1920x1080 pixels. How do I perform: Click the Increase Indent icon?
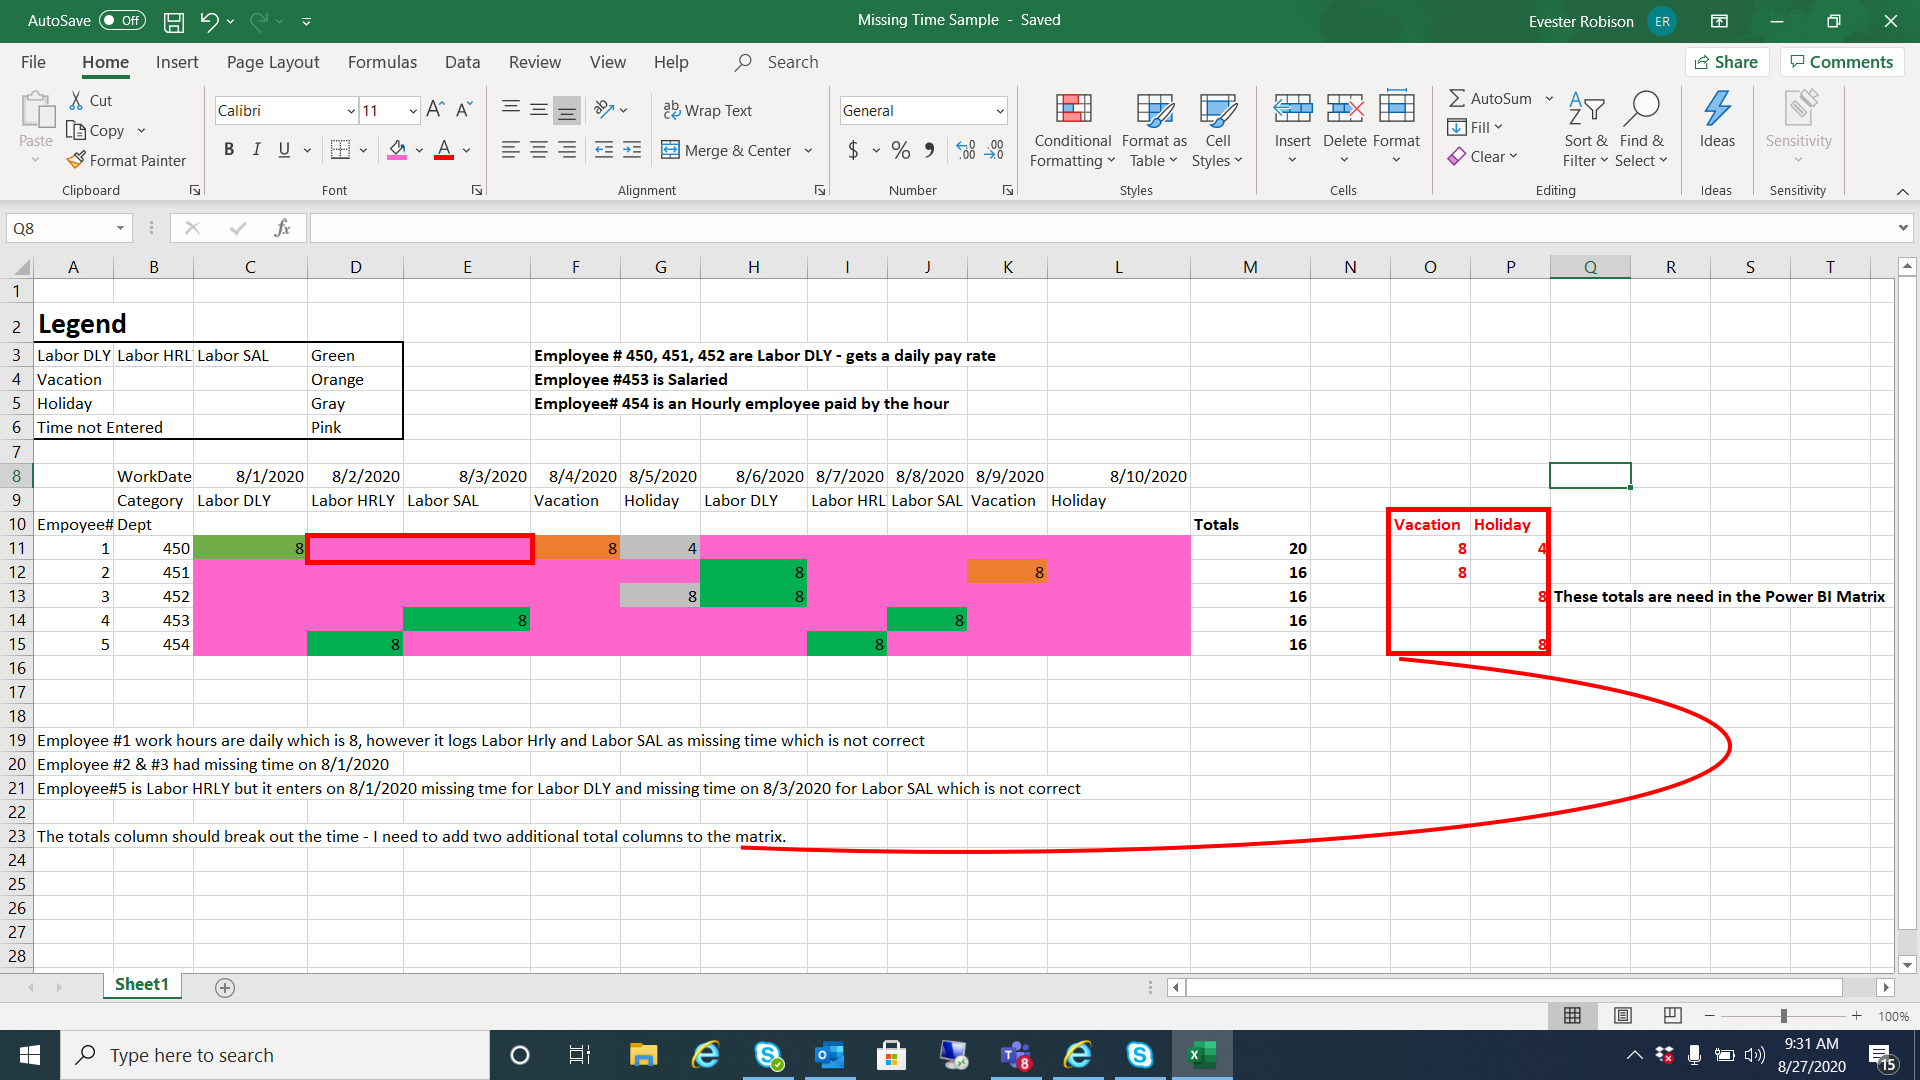pyautogui.click(x=632, y=150)
